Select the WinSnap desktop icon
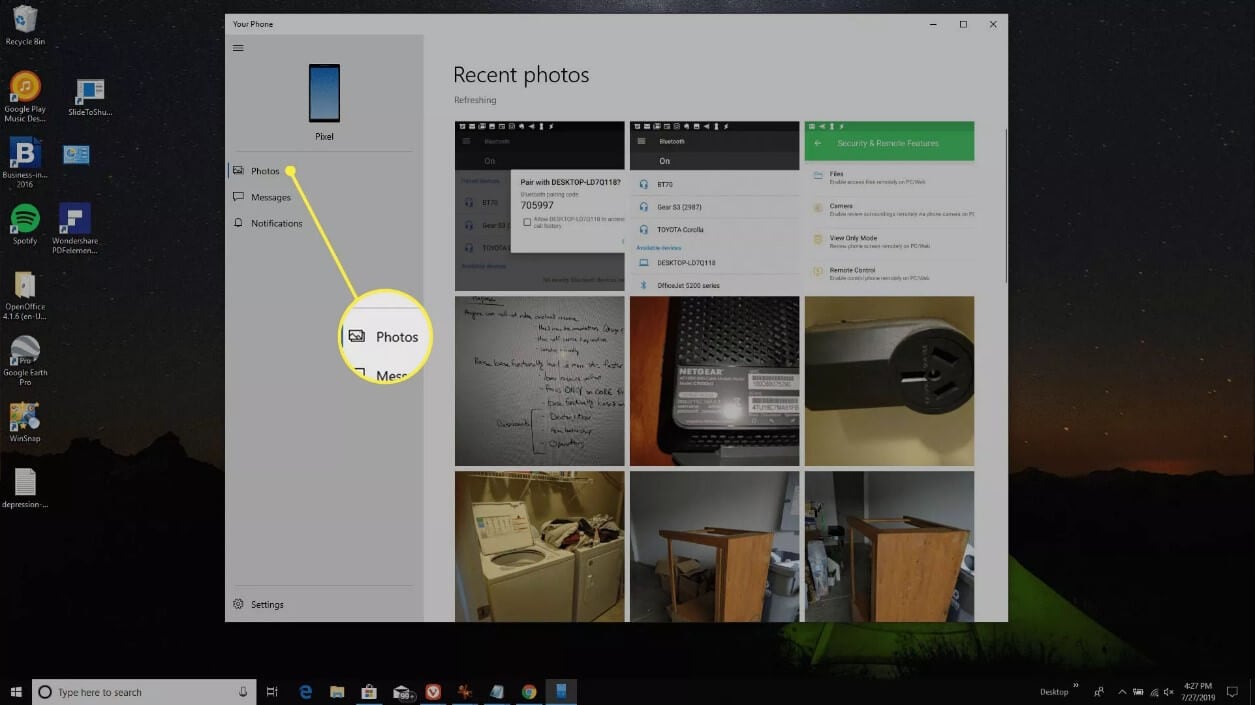This screenshot has height=705, width=1255. [x=25, y=422]
